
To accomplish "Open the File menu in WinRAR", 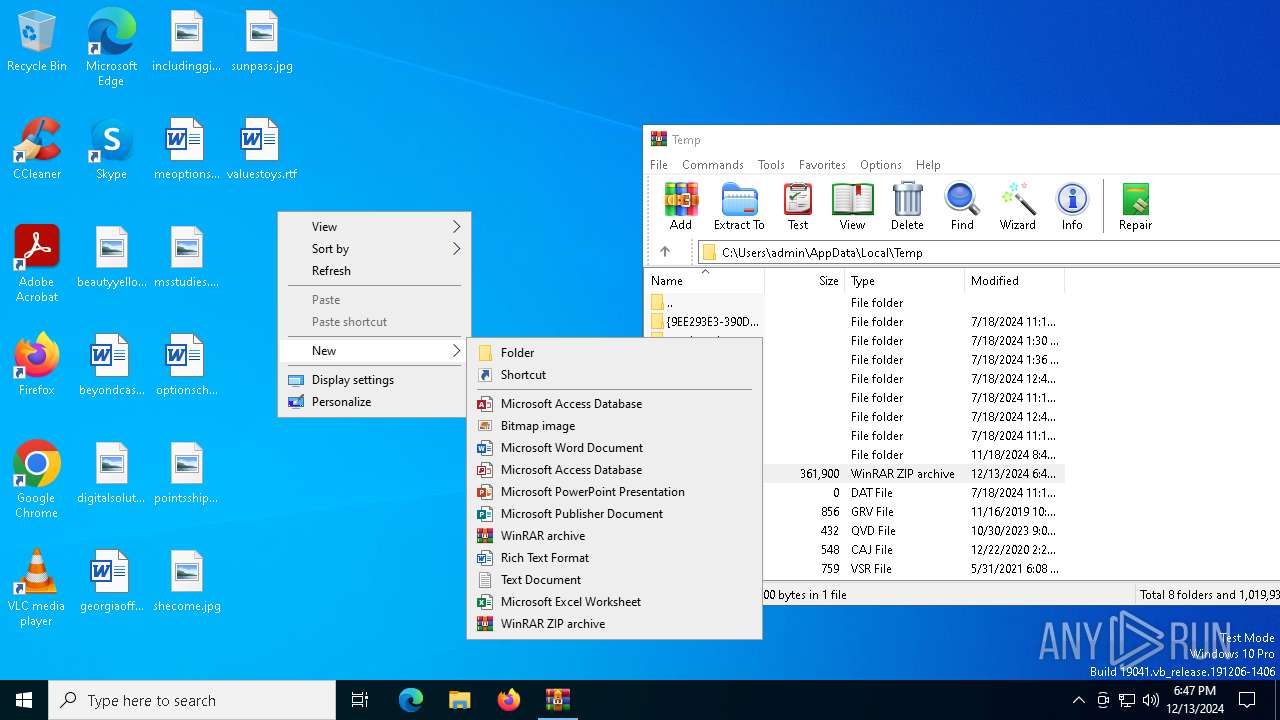I will click(659, 165).
